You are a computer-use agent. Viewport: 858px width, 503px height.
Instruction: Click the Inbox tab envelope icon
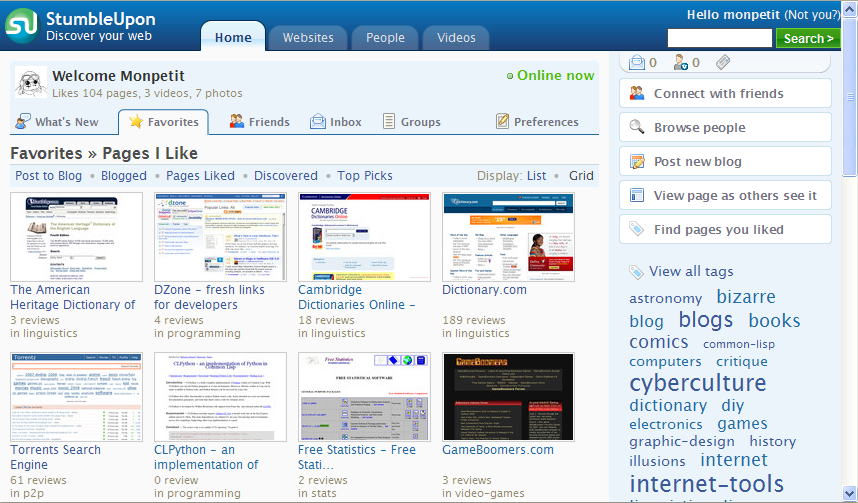click(317, 122)
